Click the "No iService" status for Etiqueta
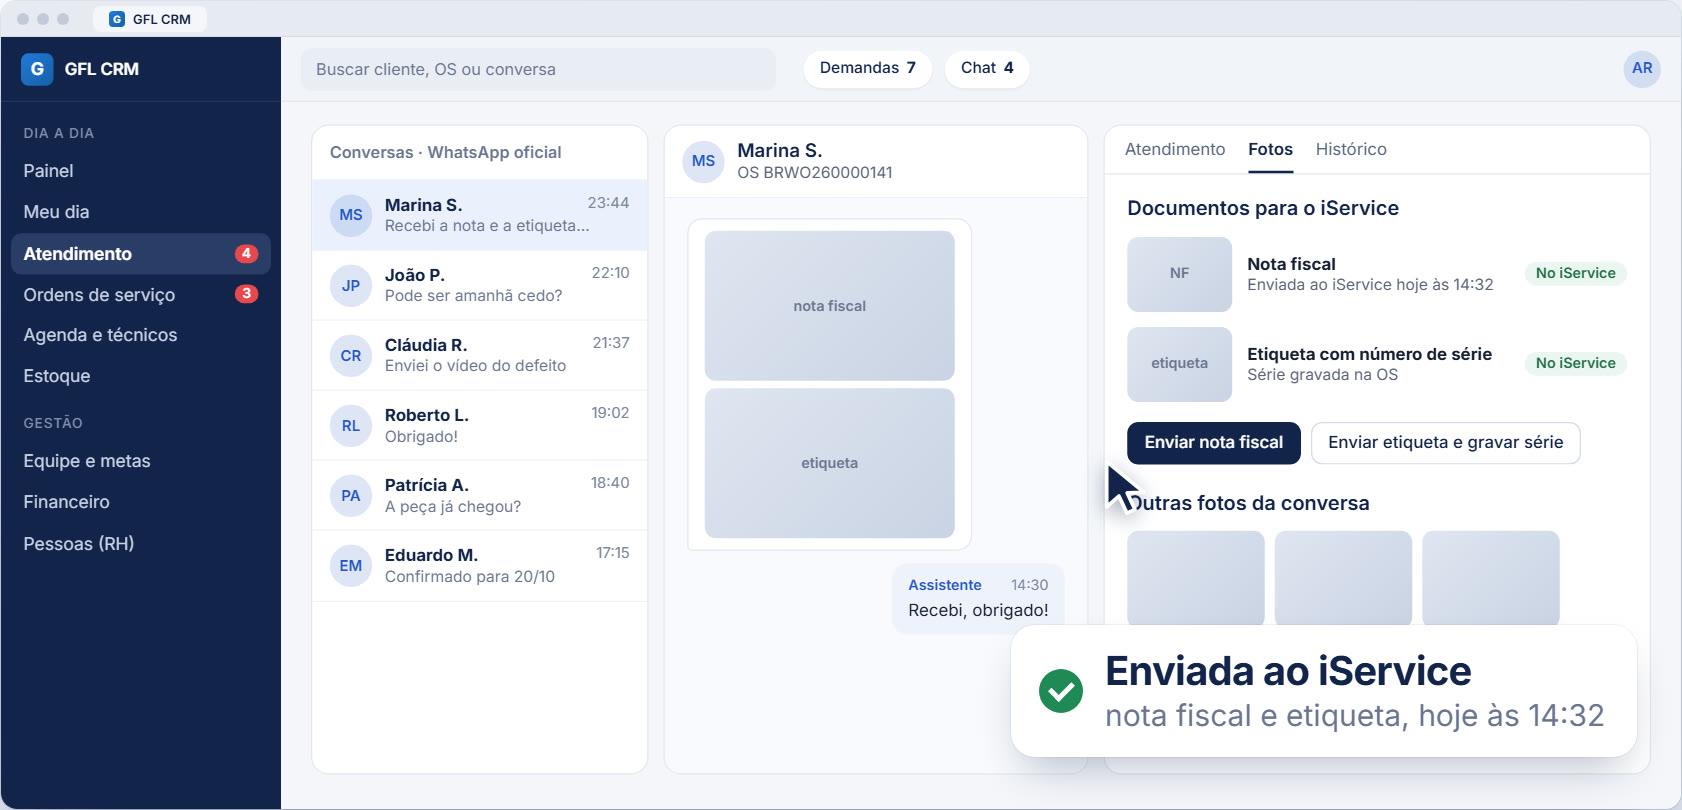1682x810 pixels. pos(1576,363)
